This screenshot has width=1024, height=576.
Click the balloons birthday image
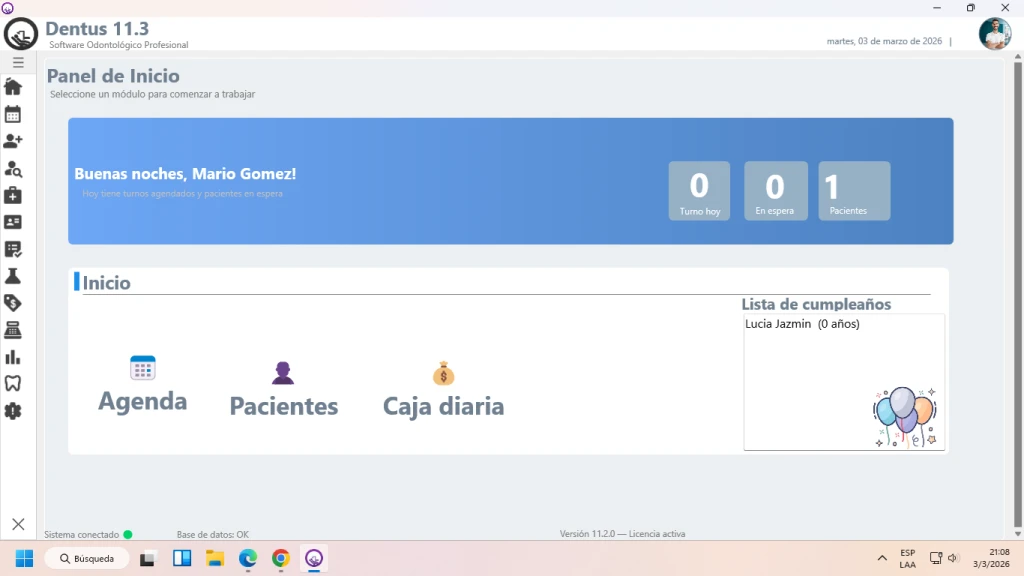[905, 417]
